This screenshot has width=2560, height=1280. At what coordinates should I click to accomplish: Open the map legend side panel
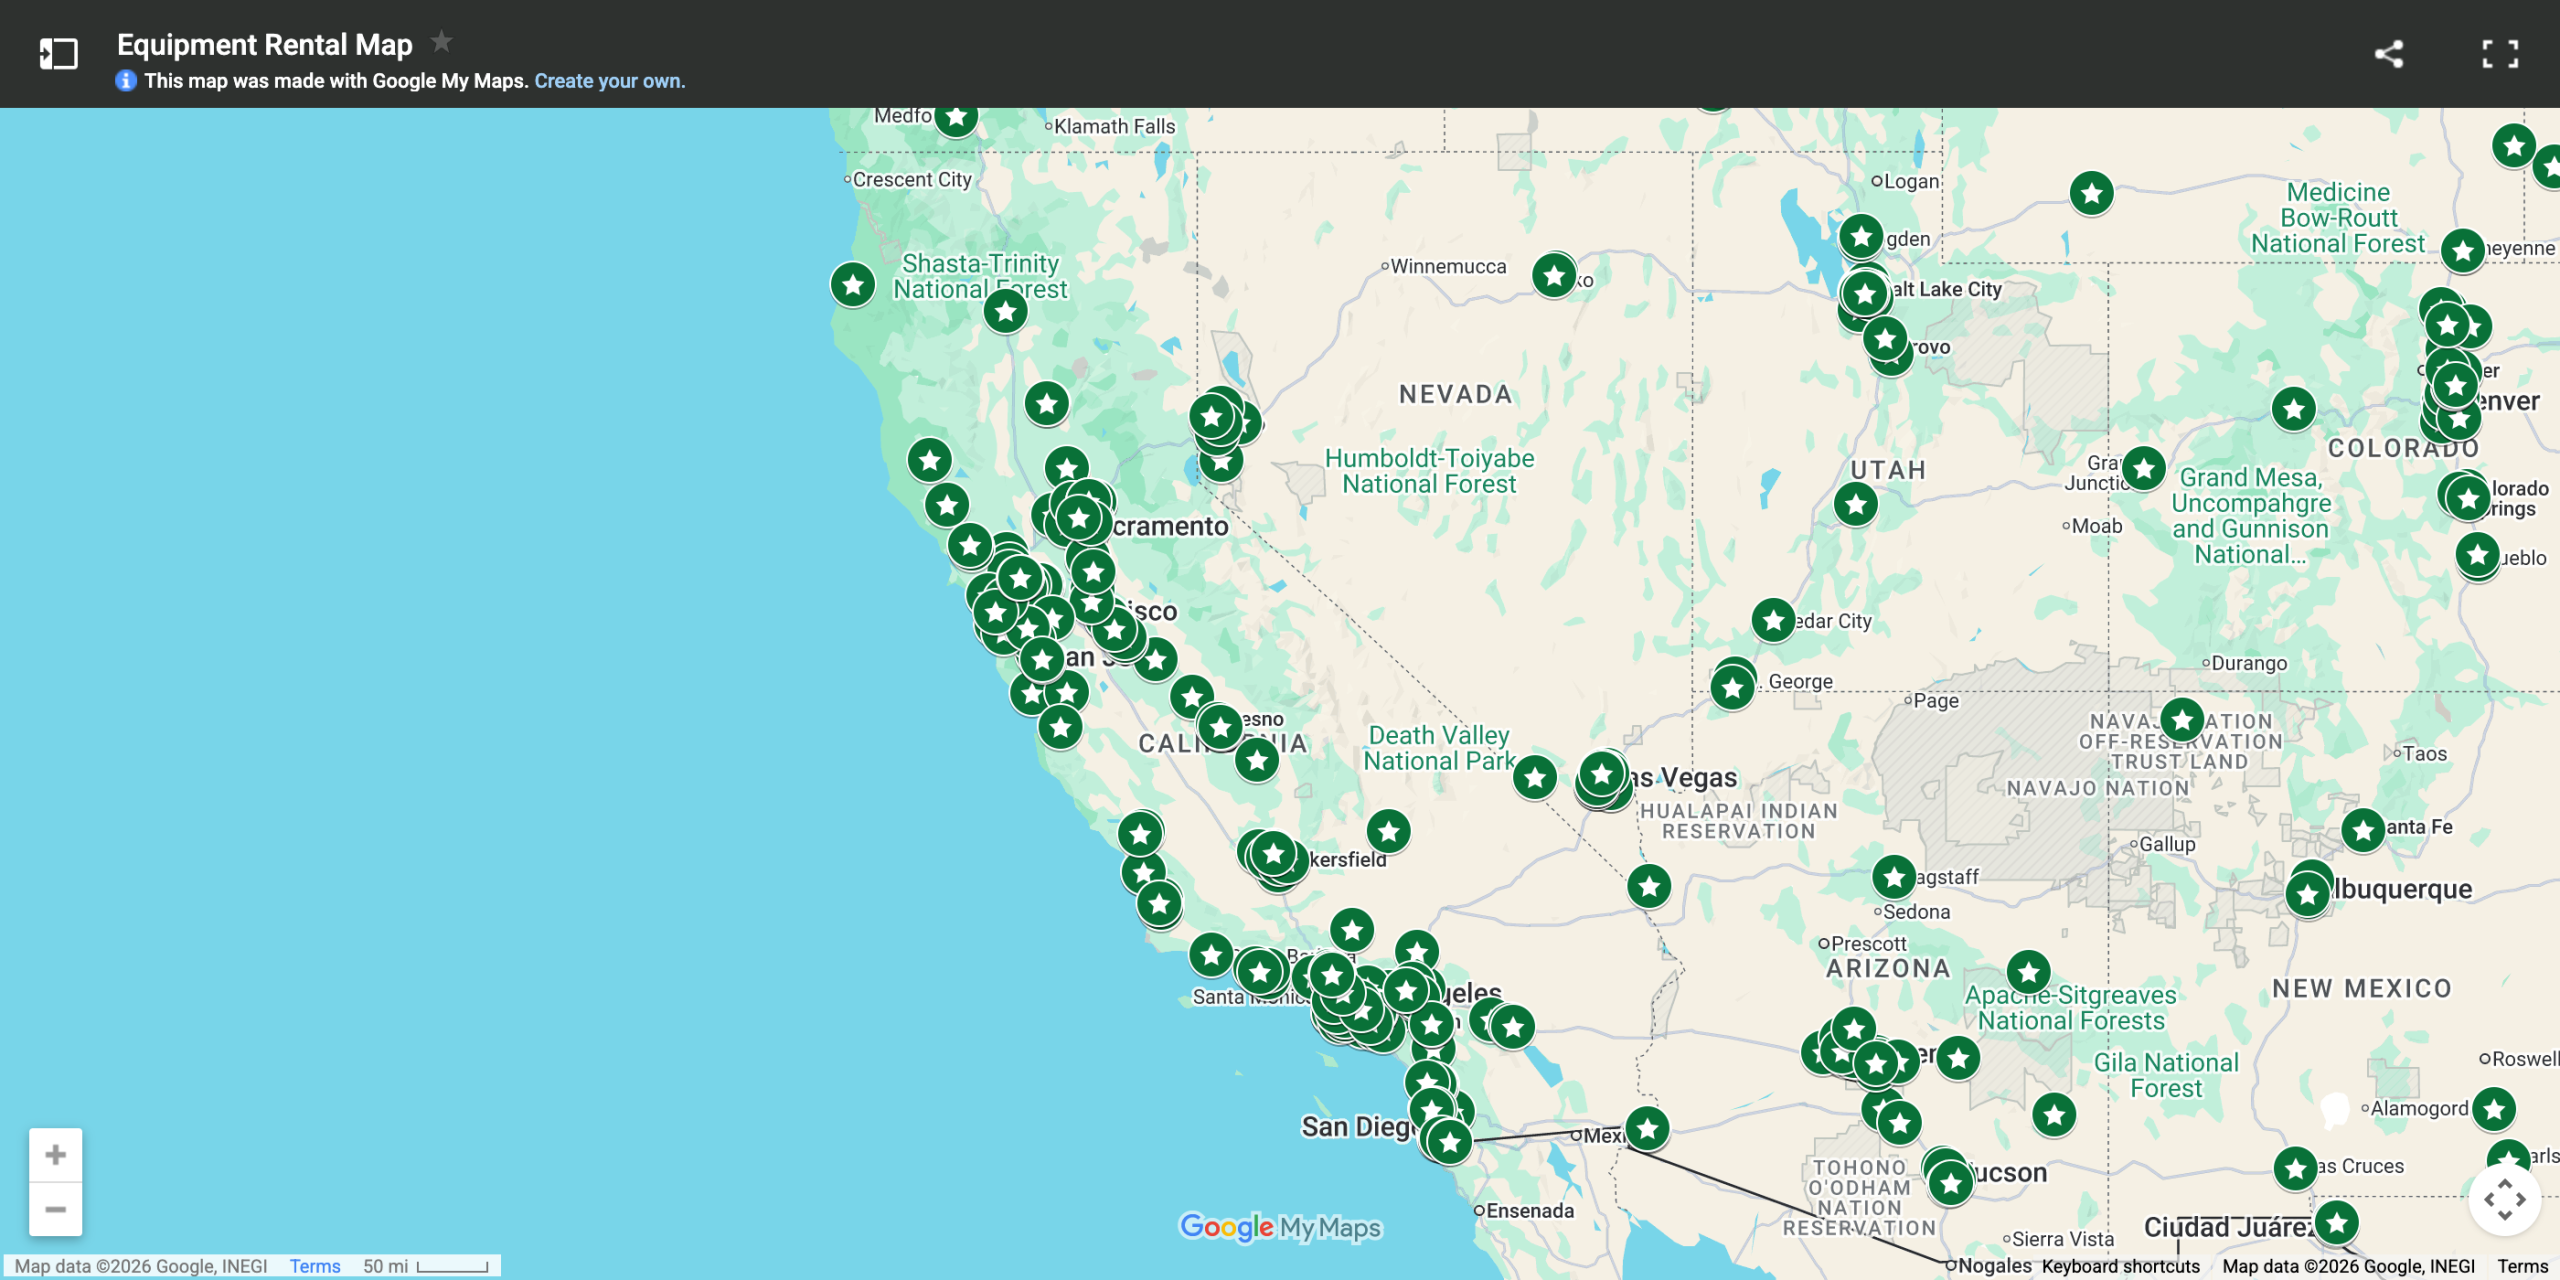(58, 53)
